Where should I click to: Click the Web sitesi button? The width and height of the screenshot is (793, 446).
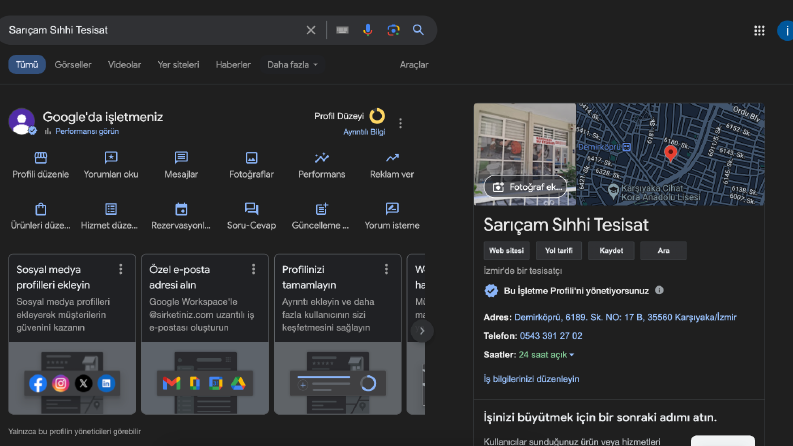(x=506, y=251)
